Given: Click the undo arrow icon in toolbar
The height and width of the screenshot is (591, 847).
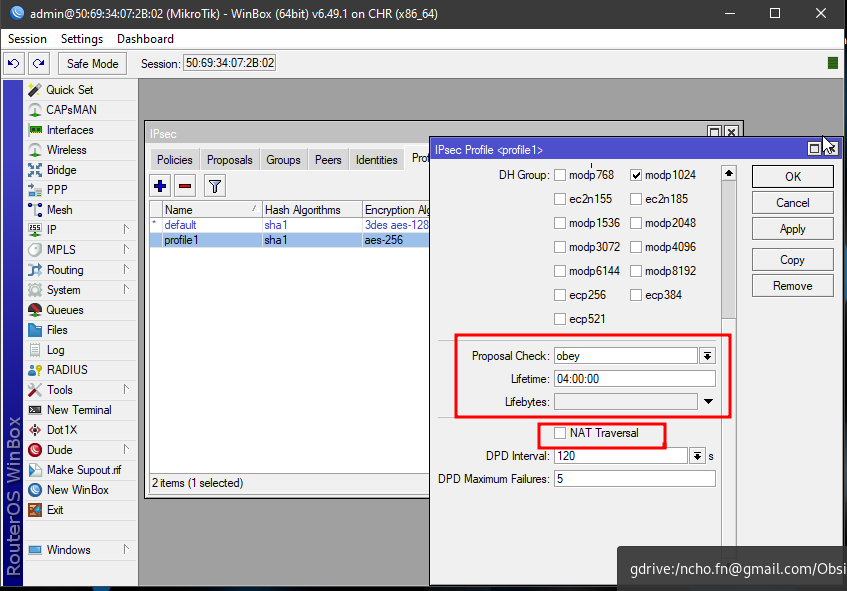Looking at the screenshot, I should click(x=14, y=63).
